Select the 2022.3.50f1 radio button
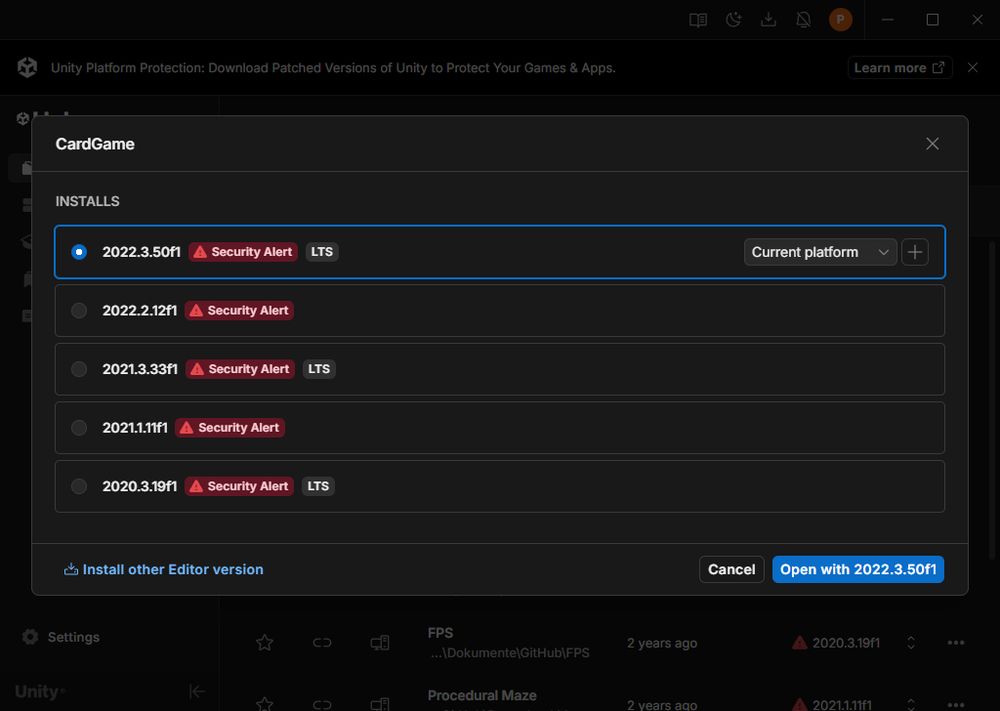 point(79,252)
